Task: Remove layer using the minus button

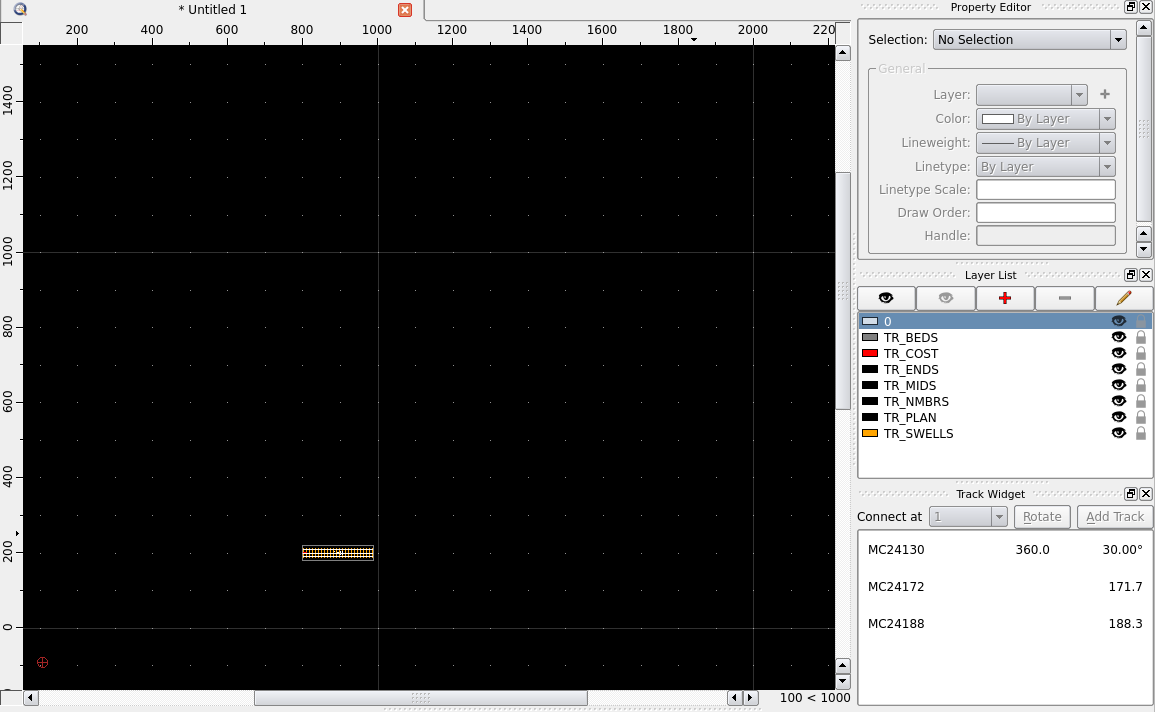Action: point(1064,298)
